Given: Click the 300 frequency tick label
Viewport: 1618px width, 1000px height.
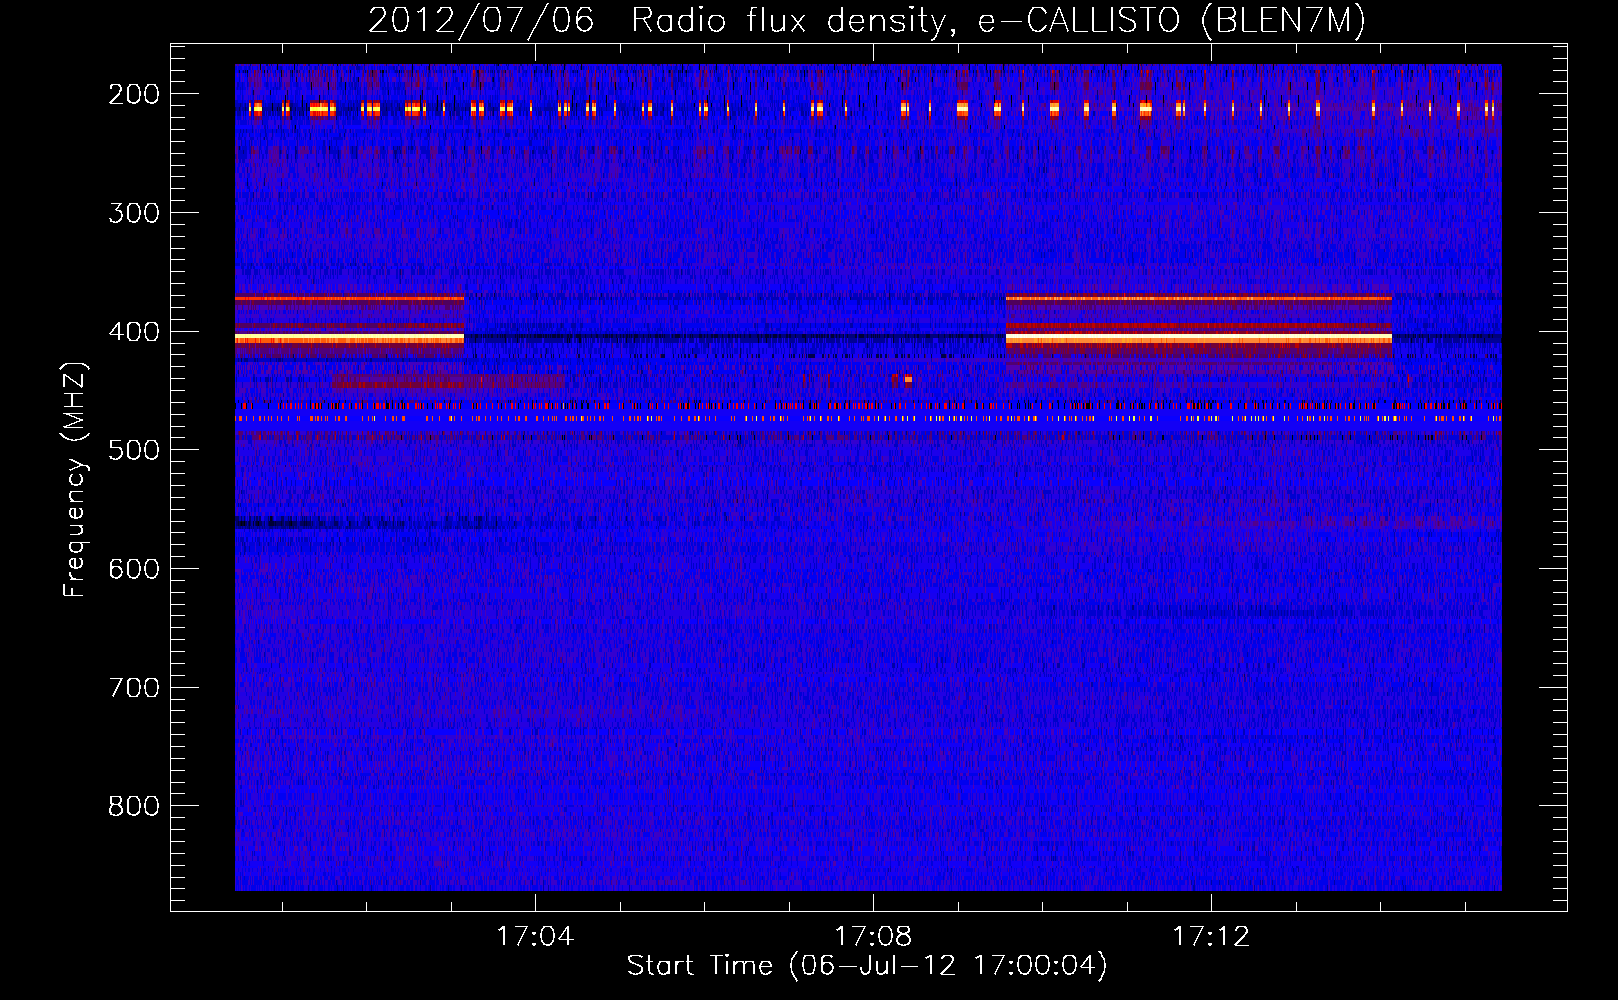Looking at the screenshot, I should [134, 213].
